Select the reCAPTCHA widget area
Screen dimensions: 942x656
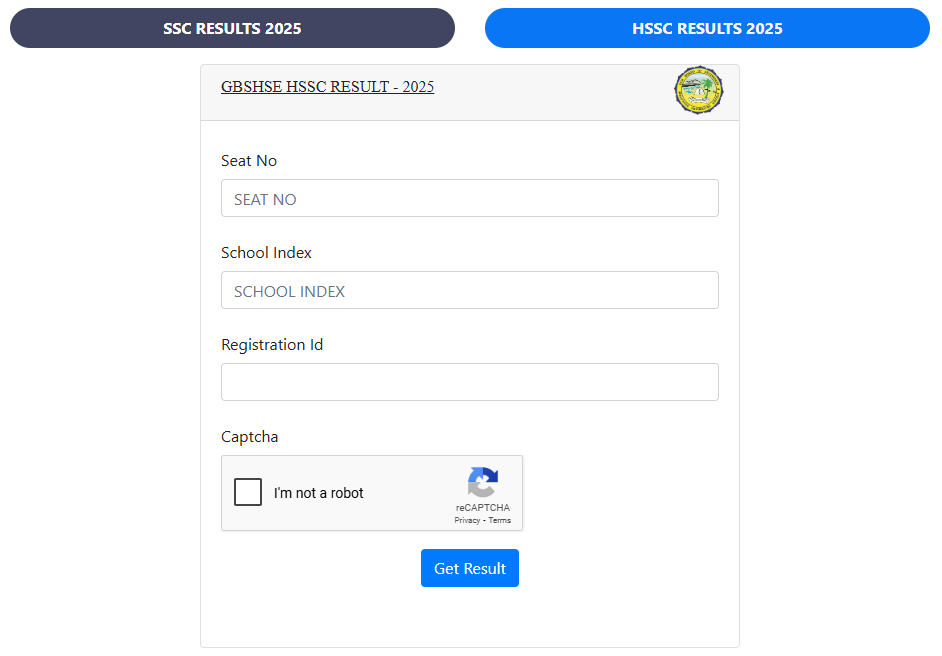tap(372, 493)
